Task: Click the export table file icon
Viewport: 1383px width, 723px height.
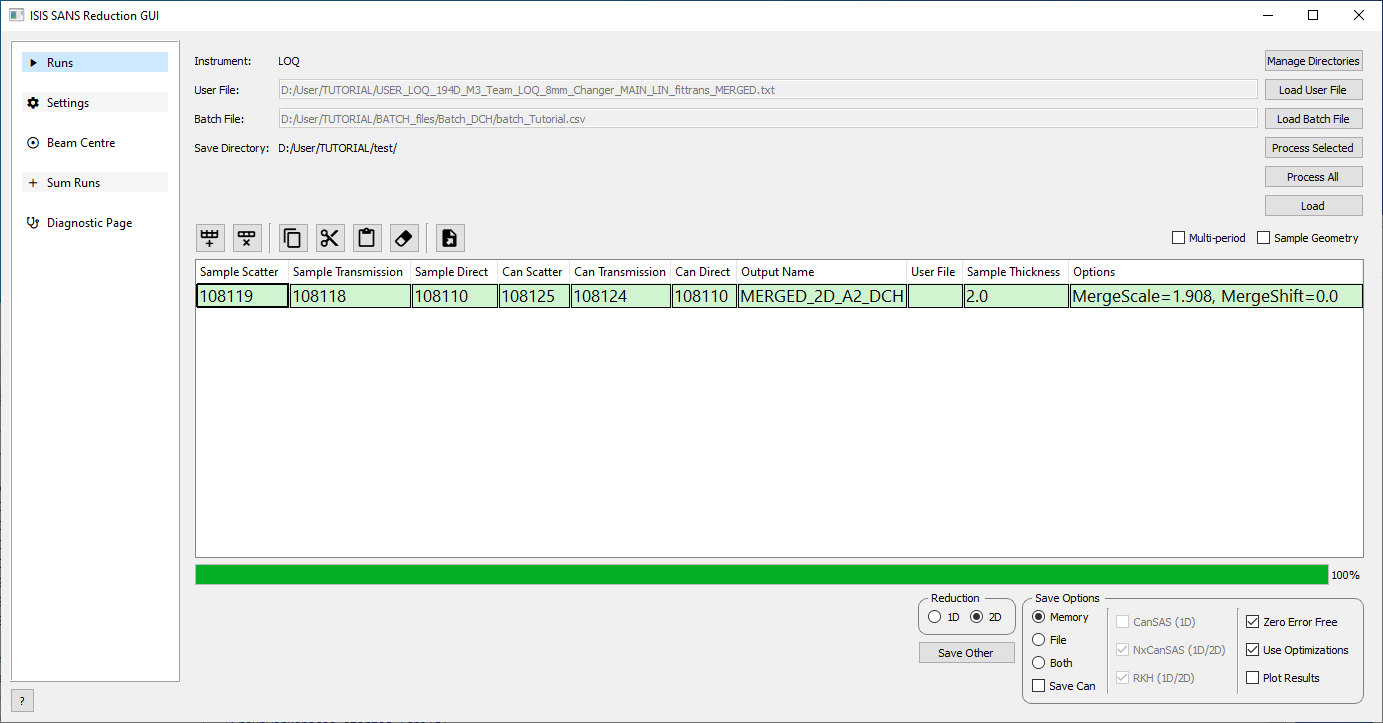Action: coord(450,238)
